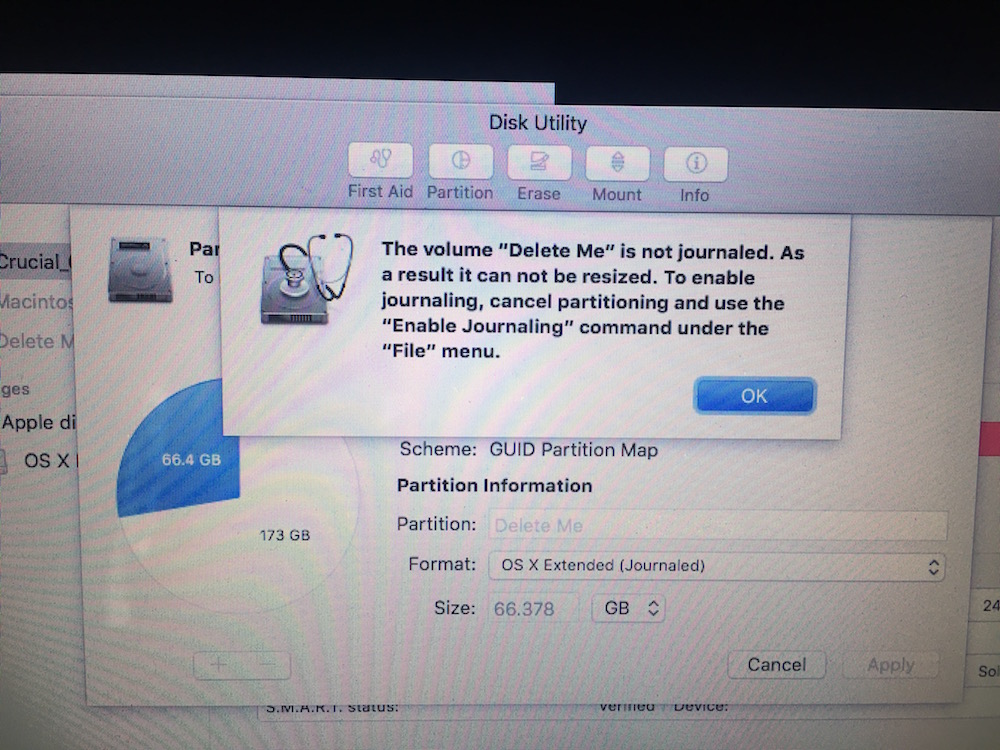Screen dimensions: 1000x750
Task: Cancel the partitioning sheet
Action: tap(777, 665)
